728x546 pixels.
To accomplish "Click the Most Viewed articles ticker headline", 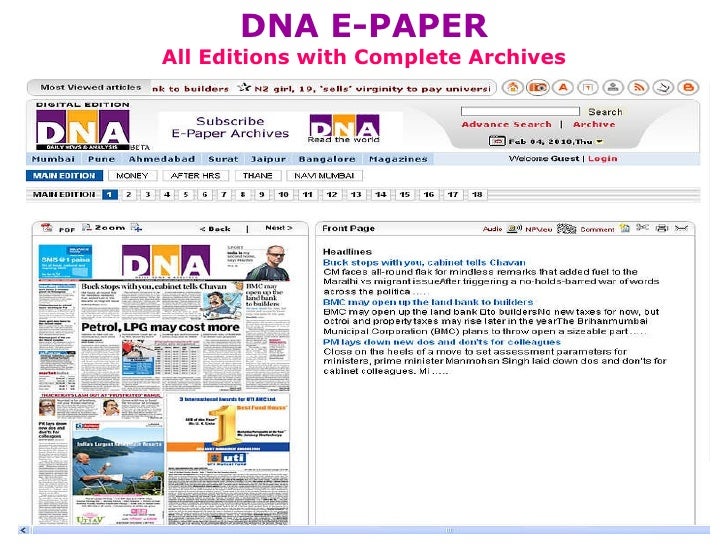I will [x=323, y=88].
